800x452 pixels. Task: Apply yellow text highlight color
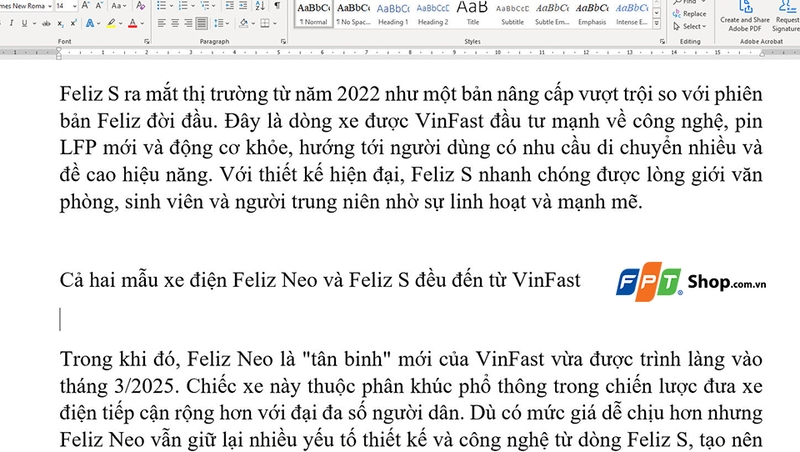[111, 23]
